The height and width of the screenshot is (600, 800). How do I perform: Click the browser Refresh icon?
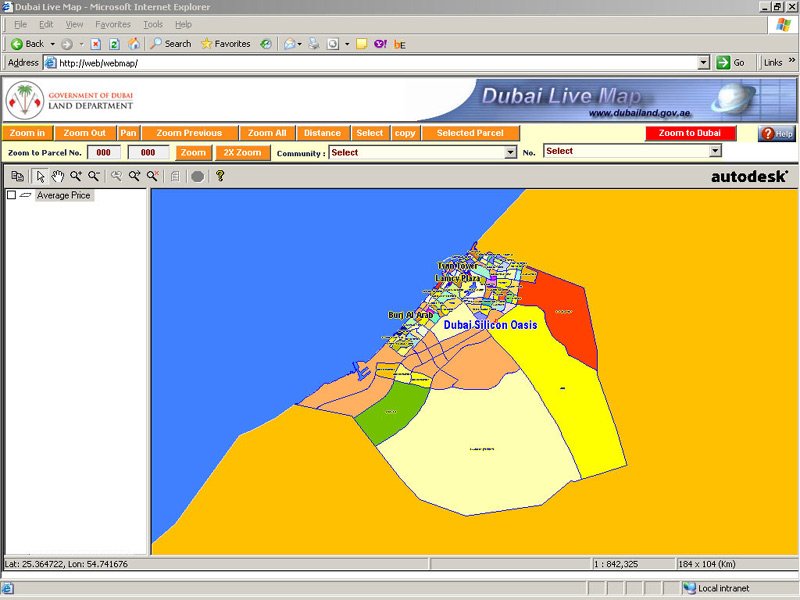point(114,44)
